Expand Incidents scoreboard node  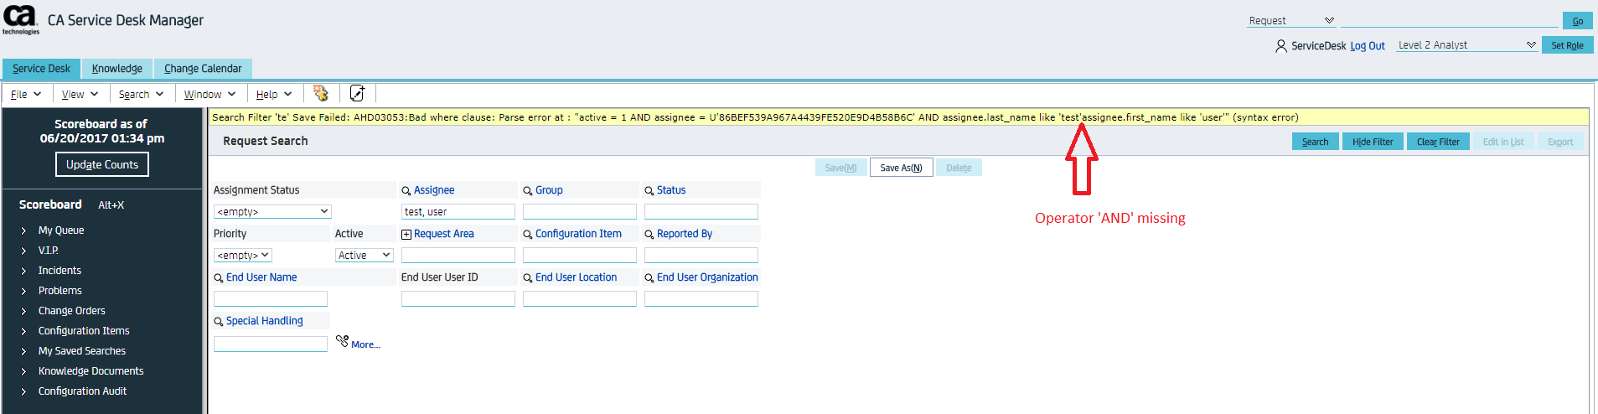[x=23, y=271]
